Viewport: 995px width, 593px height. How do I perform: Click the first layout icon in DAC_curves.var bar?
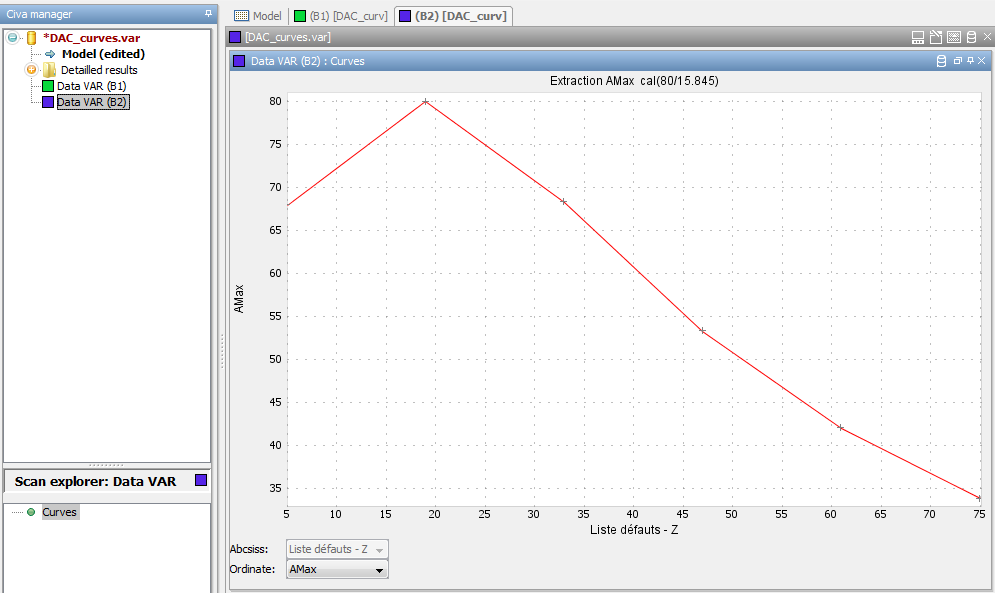(x=918, y=38)
